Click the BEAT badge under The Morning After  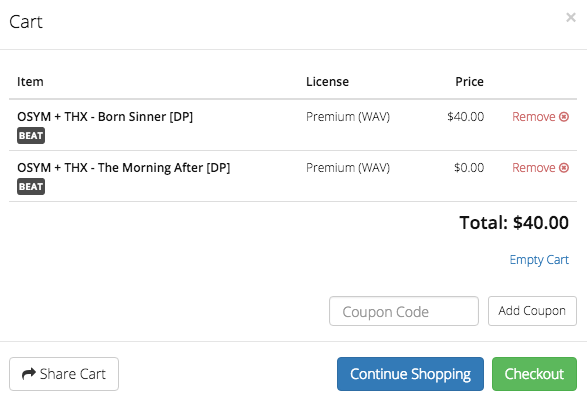click(x=31, y=187)
